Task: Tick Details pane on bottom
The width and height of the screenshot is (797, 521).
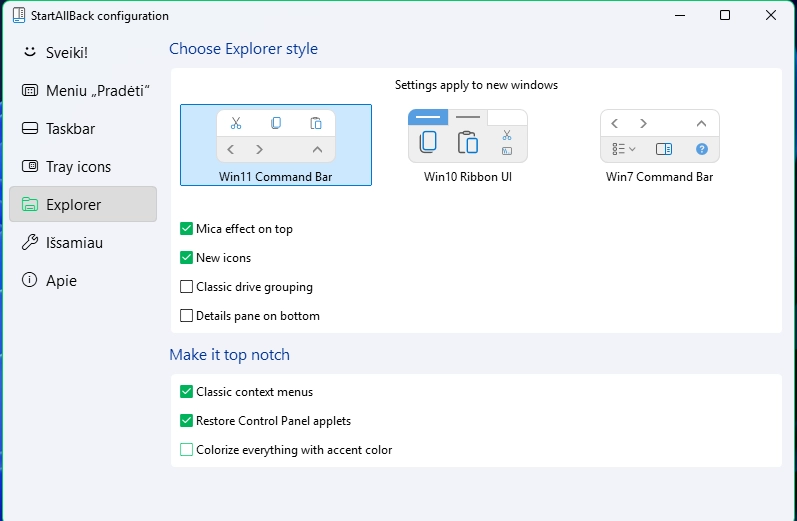Action: pyautogui.click(x=187, y=316)
